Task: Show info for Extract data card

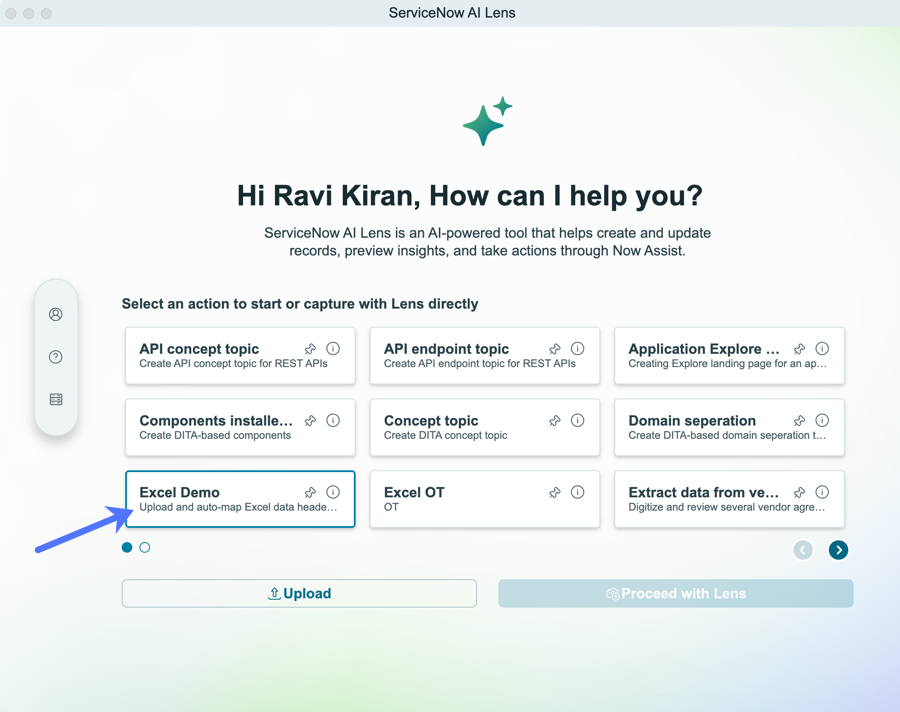Action: 822,492
